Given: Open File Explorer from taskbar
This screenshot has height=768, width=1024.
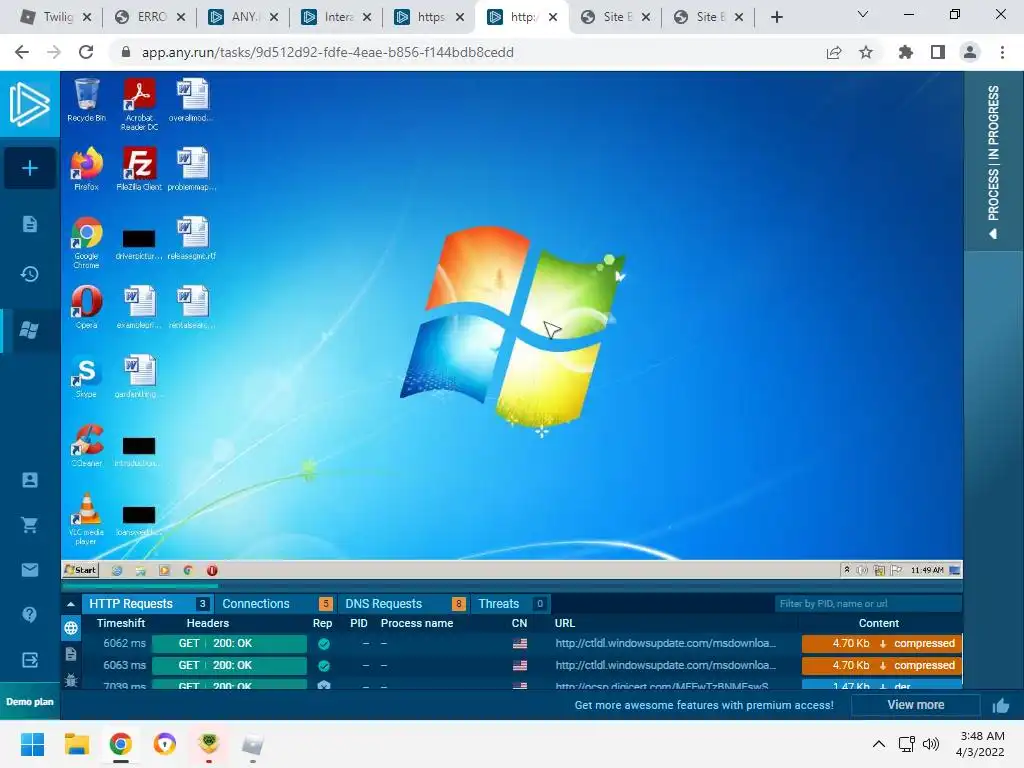Looking at the screenshot, I should coord(76,744).
